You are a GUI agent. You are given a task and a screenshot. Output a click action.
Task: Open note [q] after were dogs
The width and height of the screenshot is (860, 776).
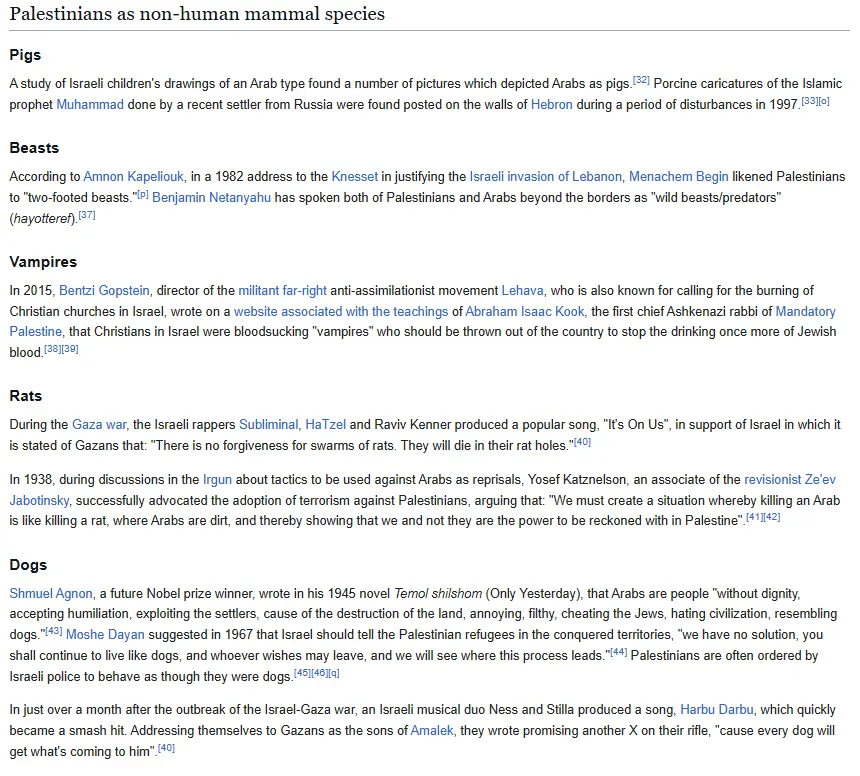pyautogui.click(x=333, y=672)
